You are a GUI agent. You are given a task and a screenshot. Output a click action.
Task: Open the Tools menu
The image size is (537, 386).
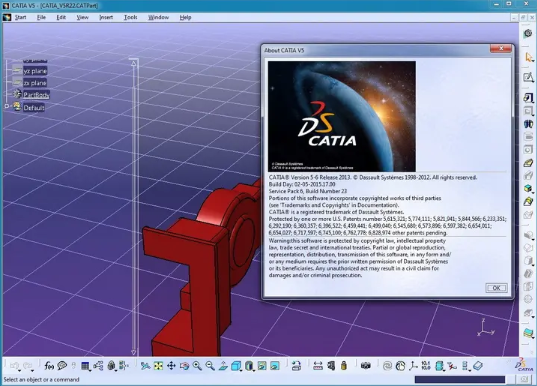point(130,17)
